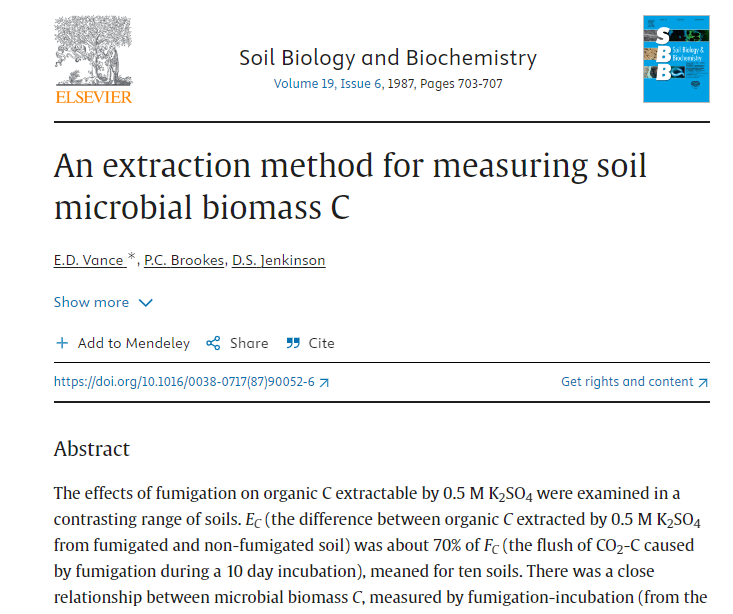Click the asterisk next to E.D. Vance
This screenshot has width=733, height=614.
click(132, 260)
